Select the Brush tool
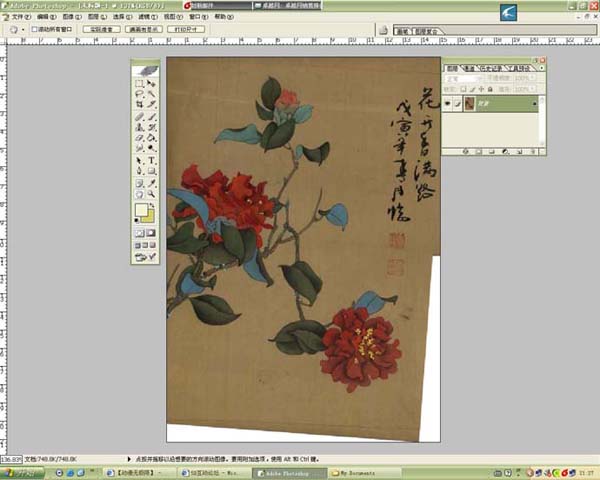The width and height of the screenshot is (600, 480). point(151,117)
